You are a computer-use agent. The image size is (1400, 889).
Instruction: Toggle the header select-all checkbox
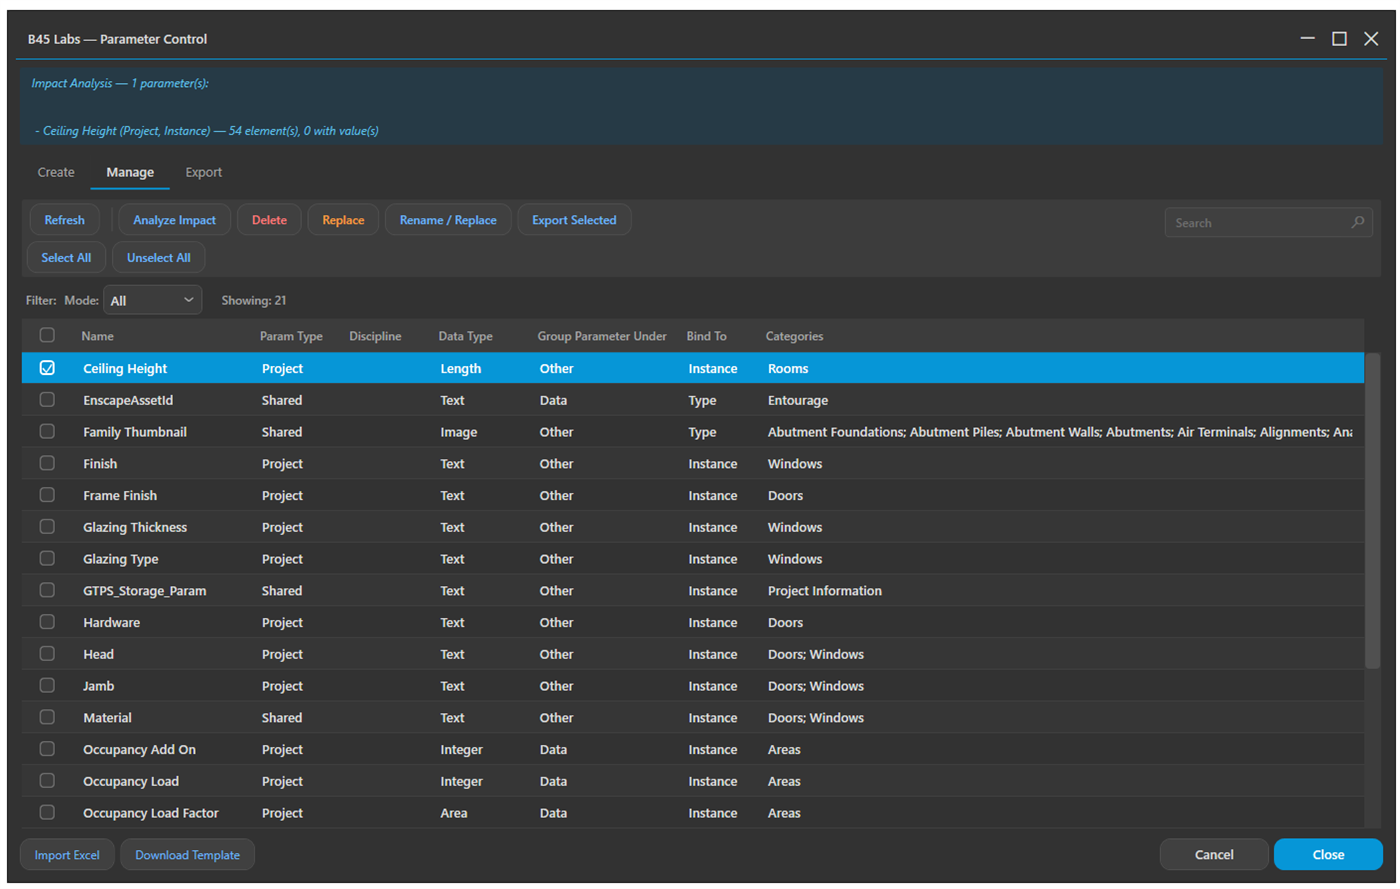pyautogui.click(x=47, y=335)
